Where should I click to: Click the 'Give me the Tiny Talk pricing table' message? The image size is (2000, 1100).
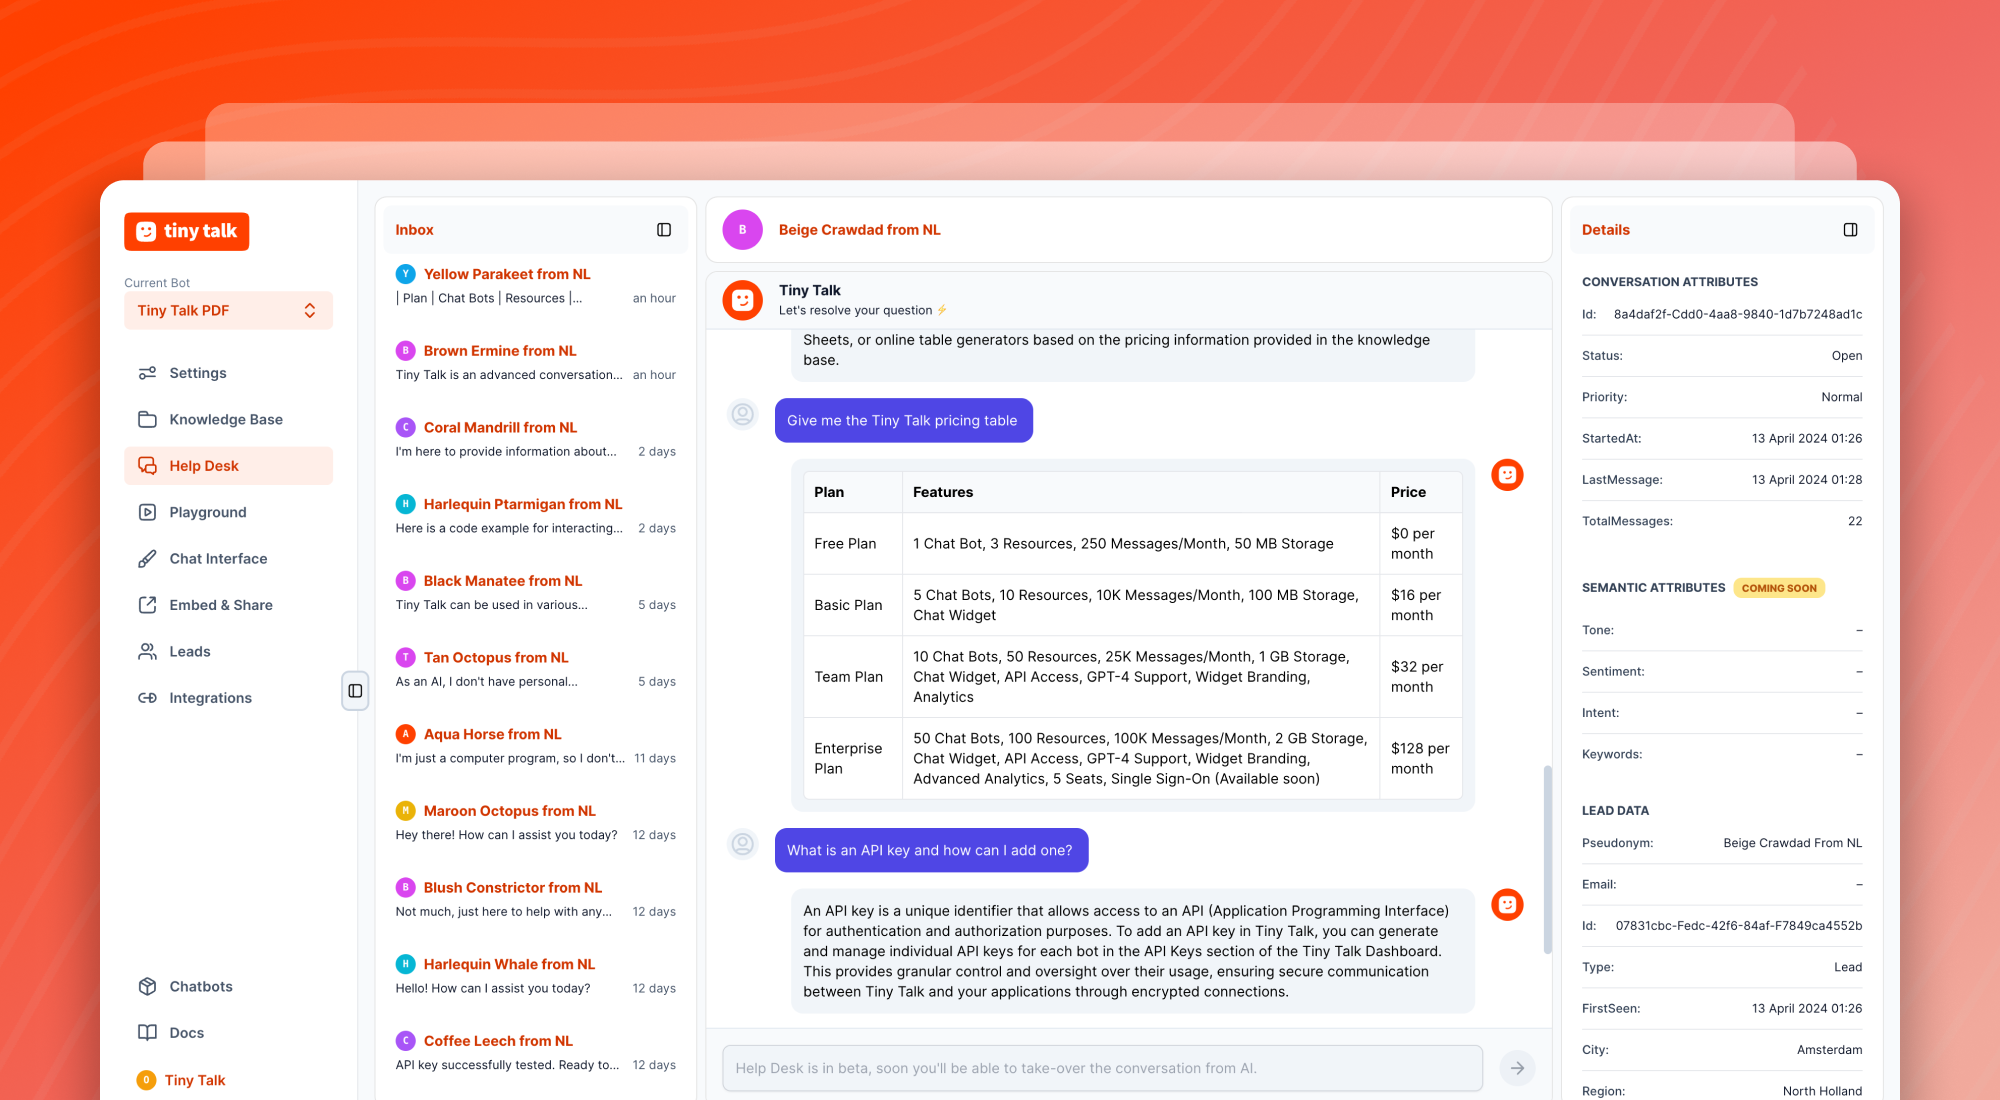point(903,421)
